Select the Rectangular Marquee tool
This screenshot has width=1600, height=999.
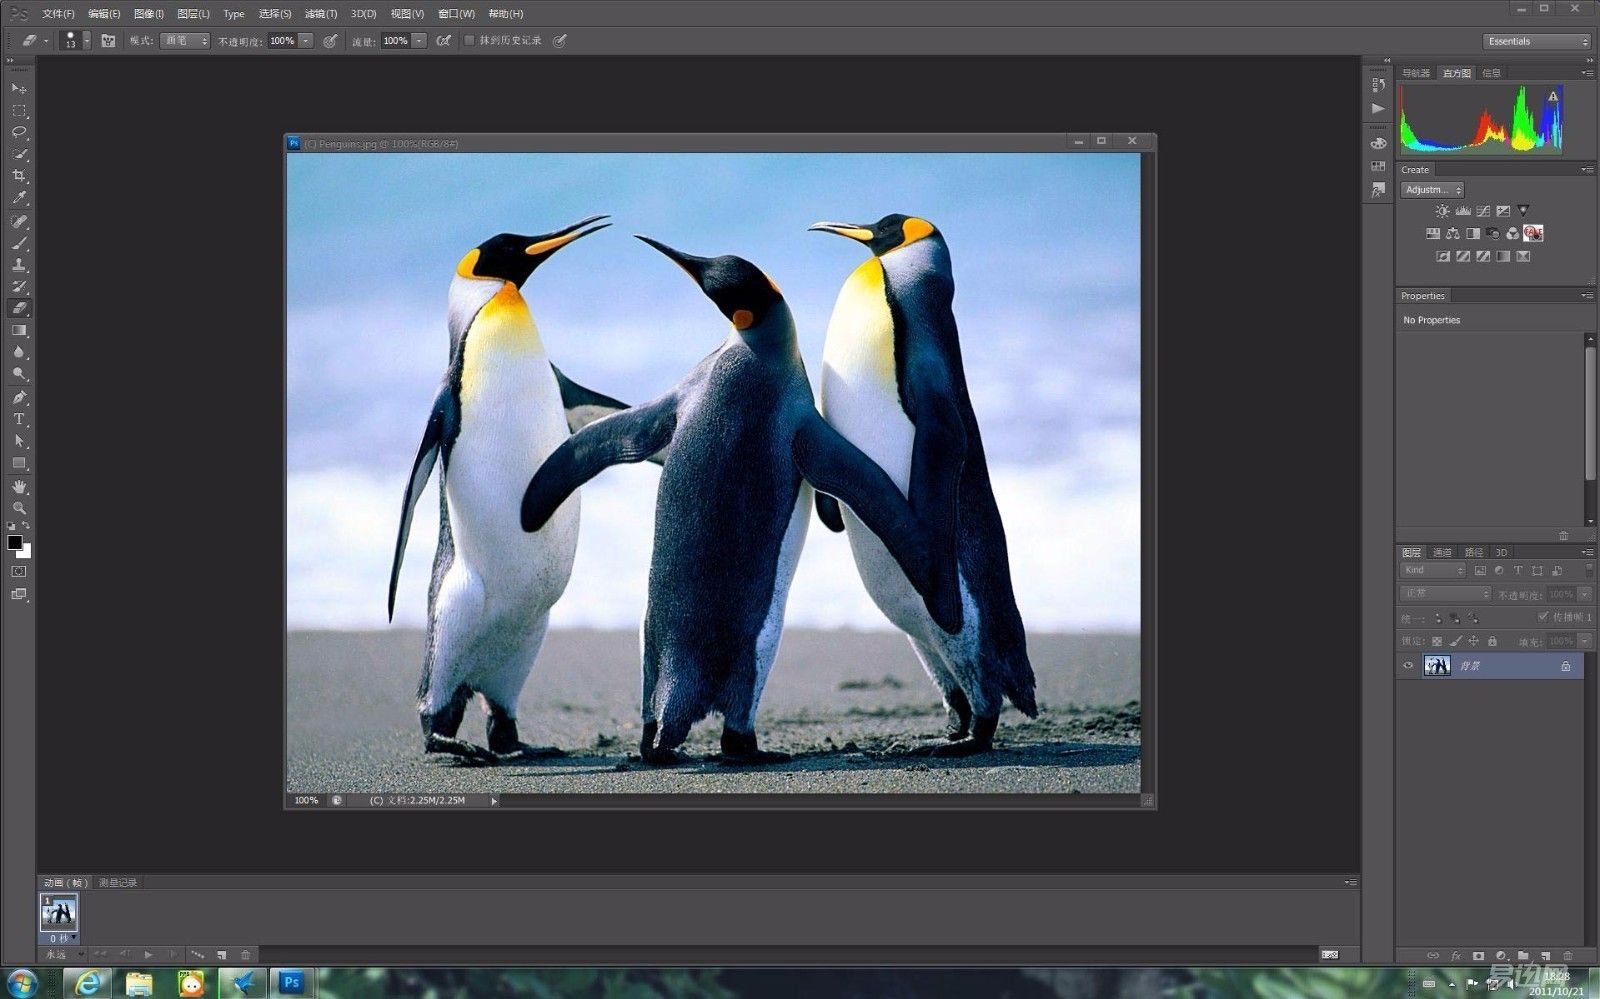click(x=19, y=111)
